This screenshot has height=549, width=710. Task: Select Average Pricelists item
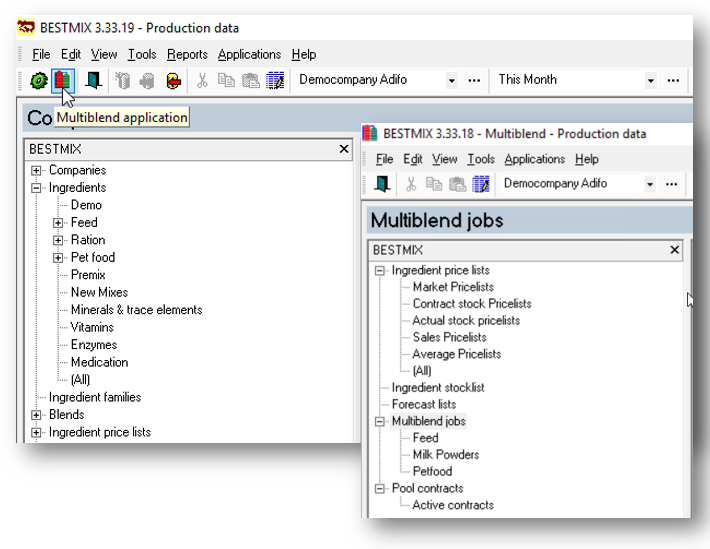(x=456, y=354)
